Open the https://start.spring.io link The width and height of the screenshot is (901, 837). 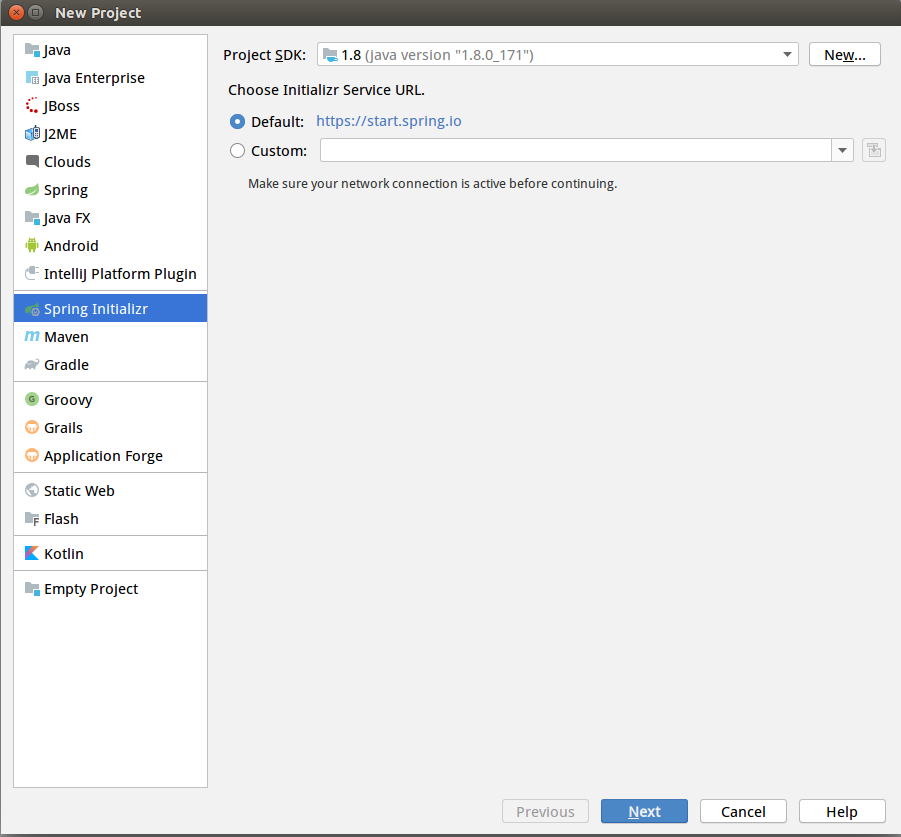(388, 121)
